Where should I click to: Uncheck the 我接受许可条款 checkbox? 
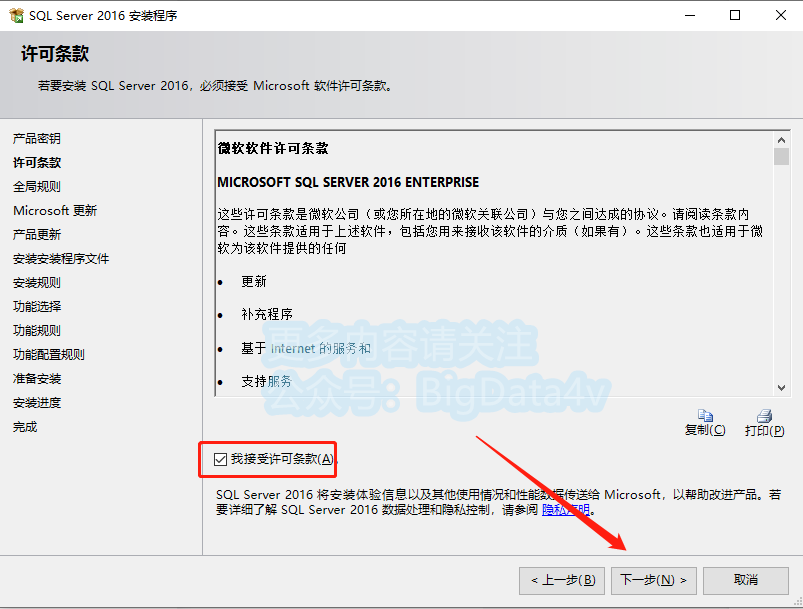220,459
